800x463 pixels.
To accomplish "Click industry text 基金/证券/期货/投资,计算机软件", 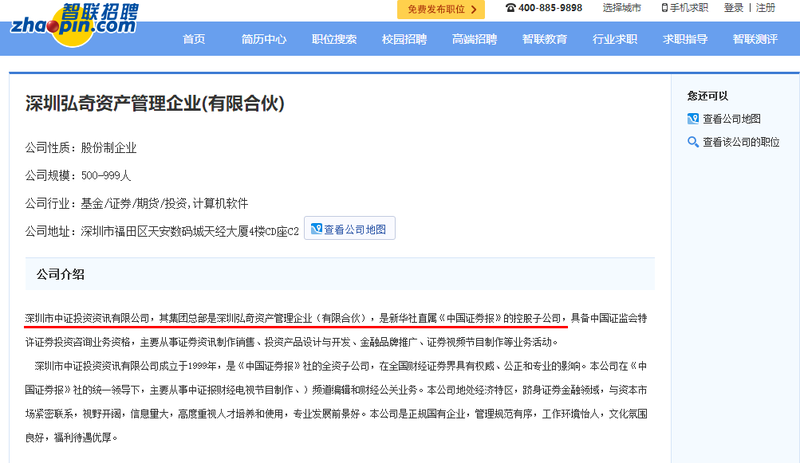I will [164, 204].
